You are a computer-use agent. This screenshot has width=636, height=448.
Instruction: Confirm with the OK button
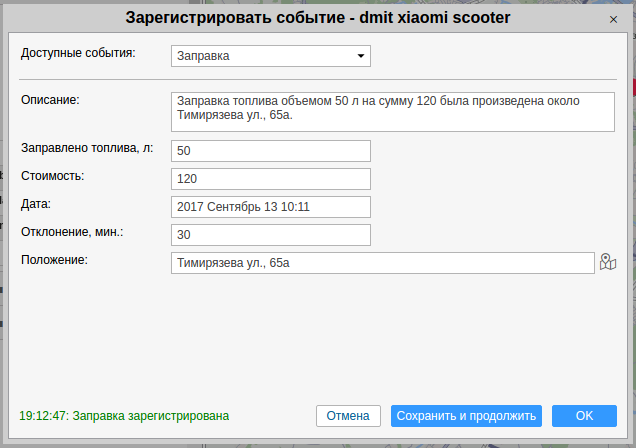pyautogui.click(x=584, y=416)
